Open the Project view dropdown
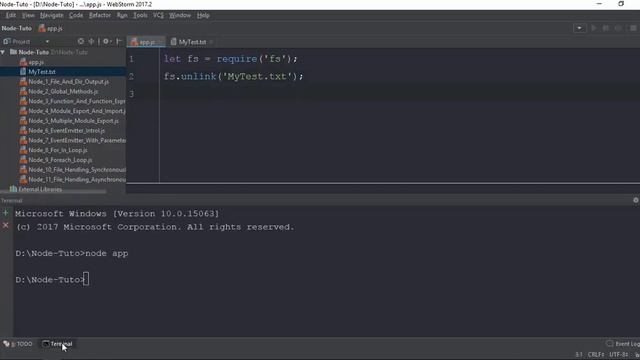Image resolution: width=640 pixels, height=360 pixels. pyautogui.click(x=47, y=41)
